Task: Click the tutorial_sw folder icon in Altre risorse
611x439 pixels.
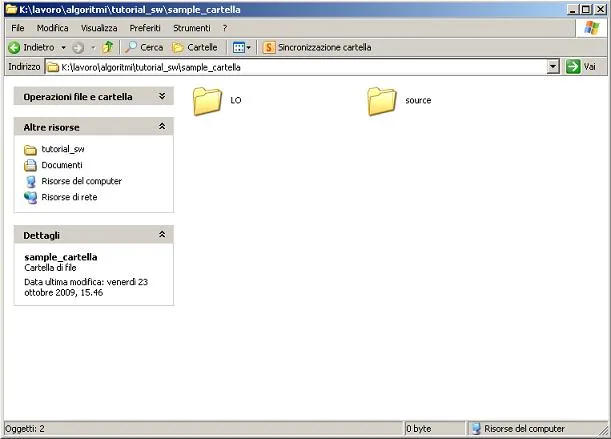Action: coord(30,150)
